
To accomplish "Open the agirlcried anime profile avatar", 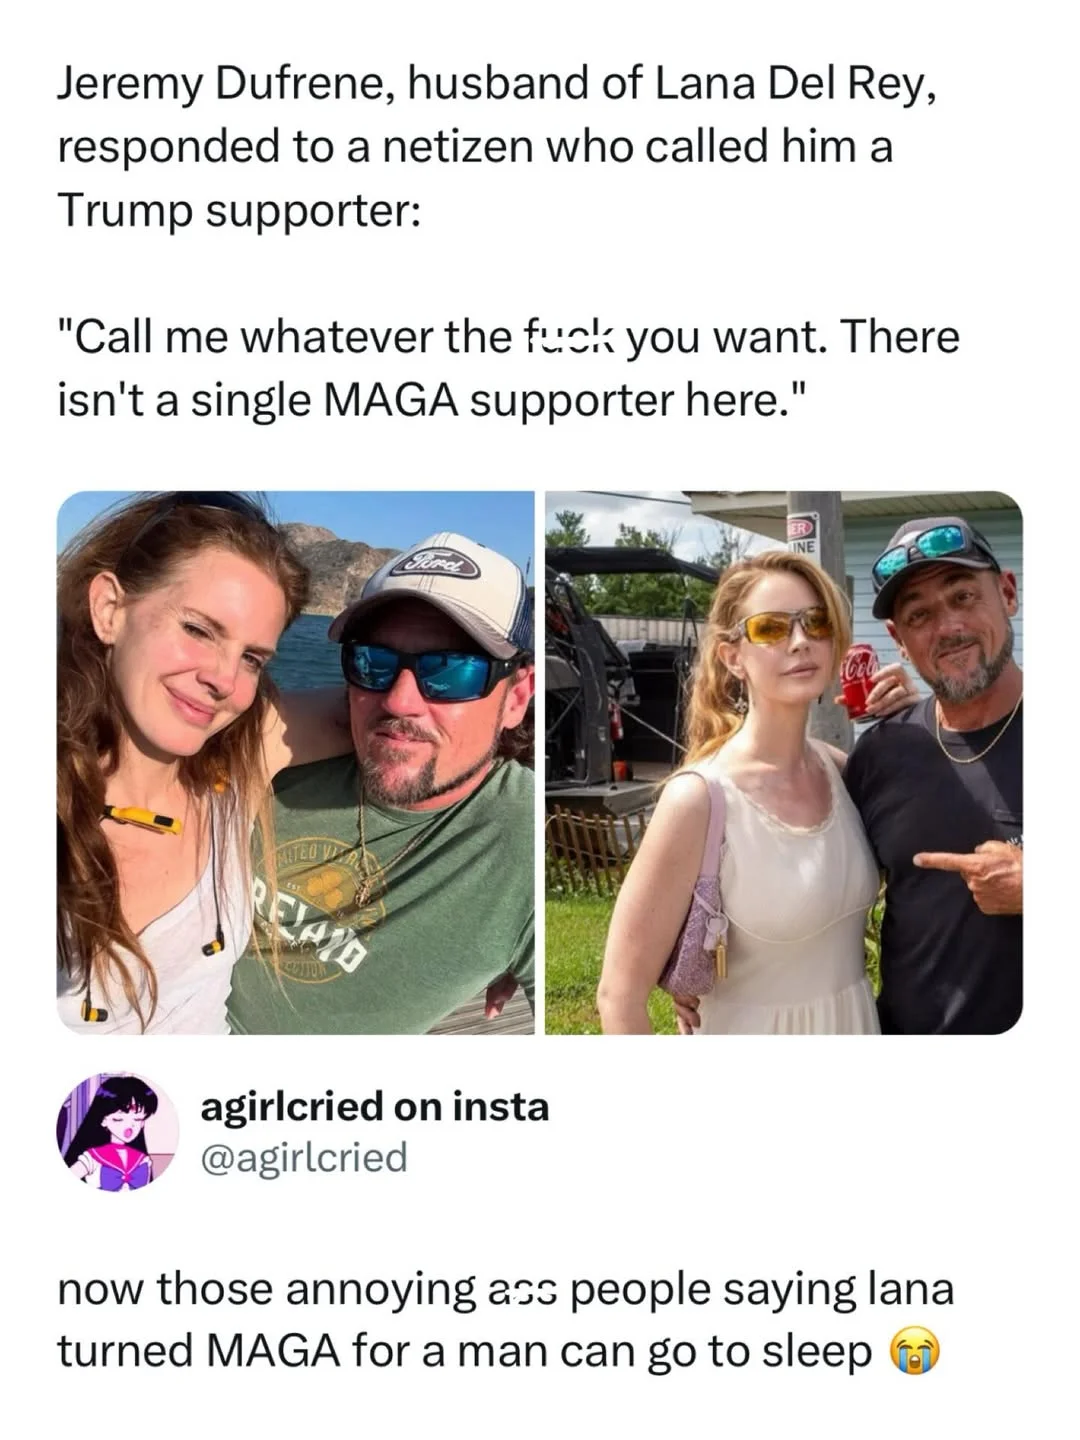I will click(x=118, y=1131).
